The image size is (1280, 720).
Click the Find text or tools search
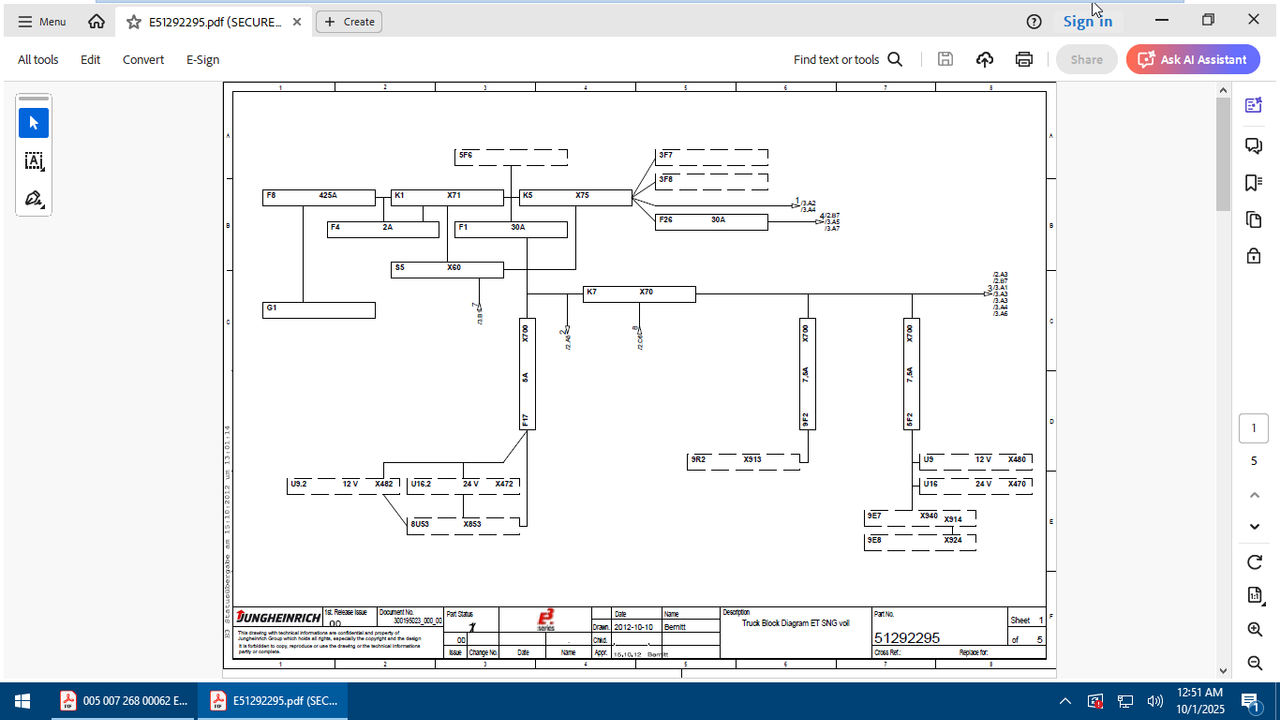(848, 59)
